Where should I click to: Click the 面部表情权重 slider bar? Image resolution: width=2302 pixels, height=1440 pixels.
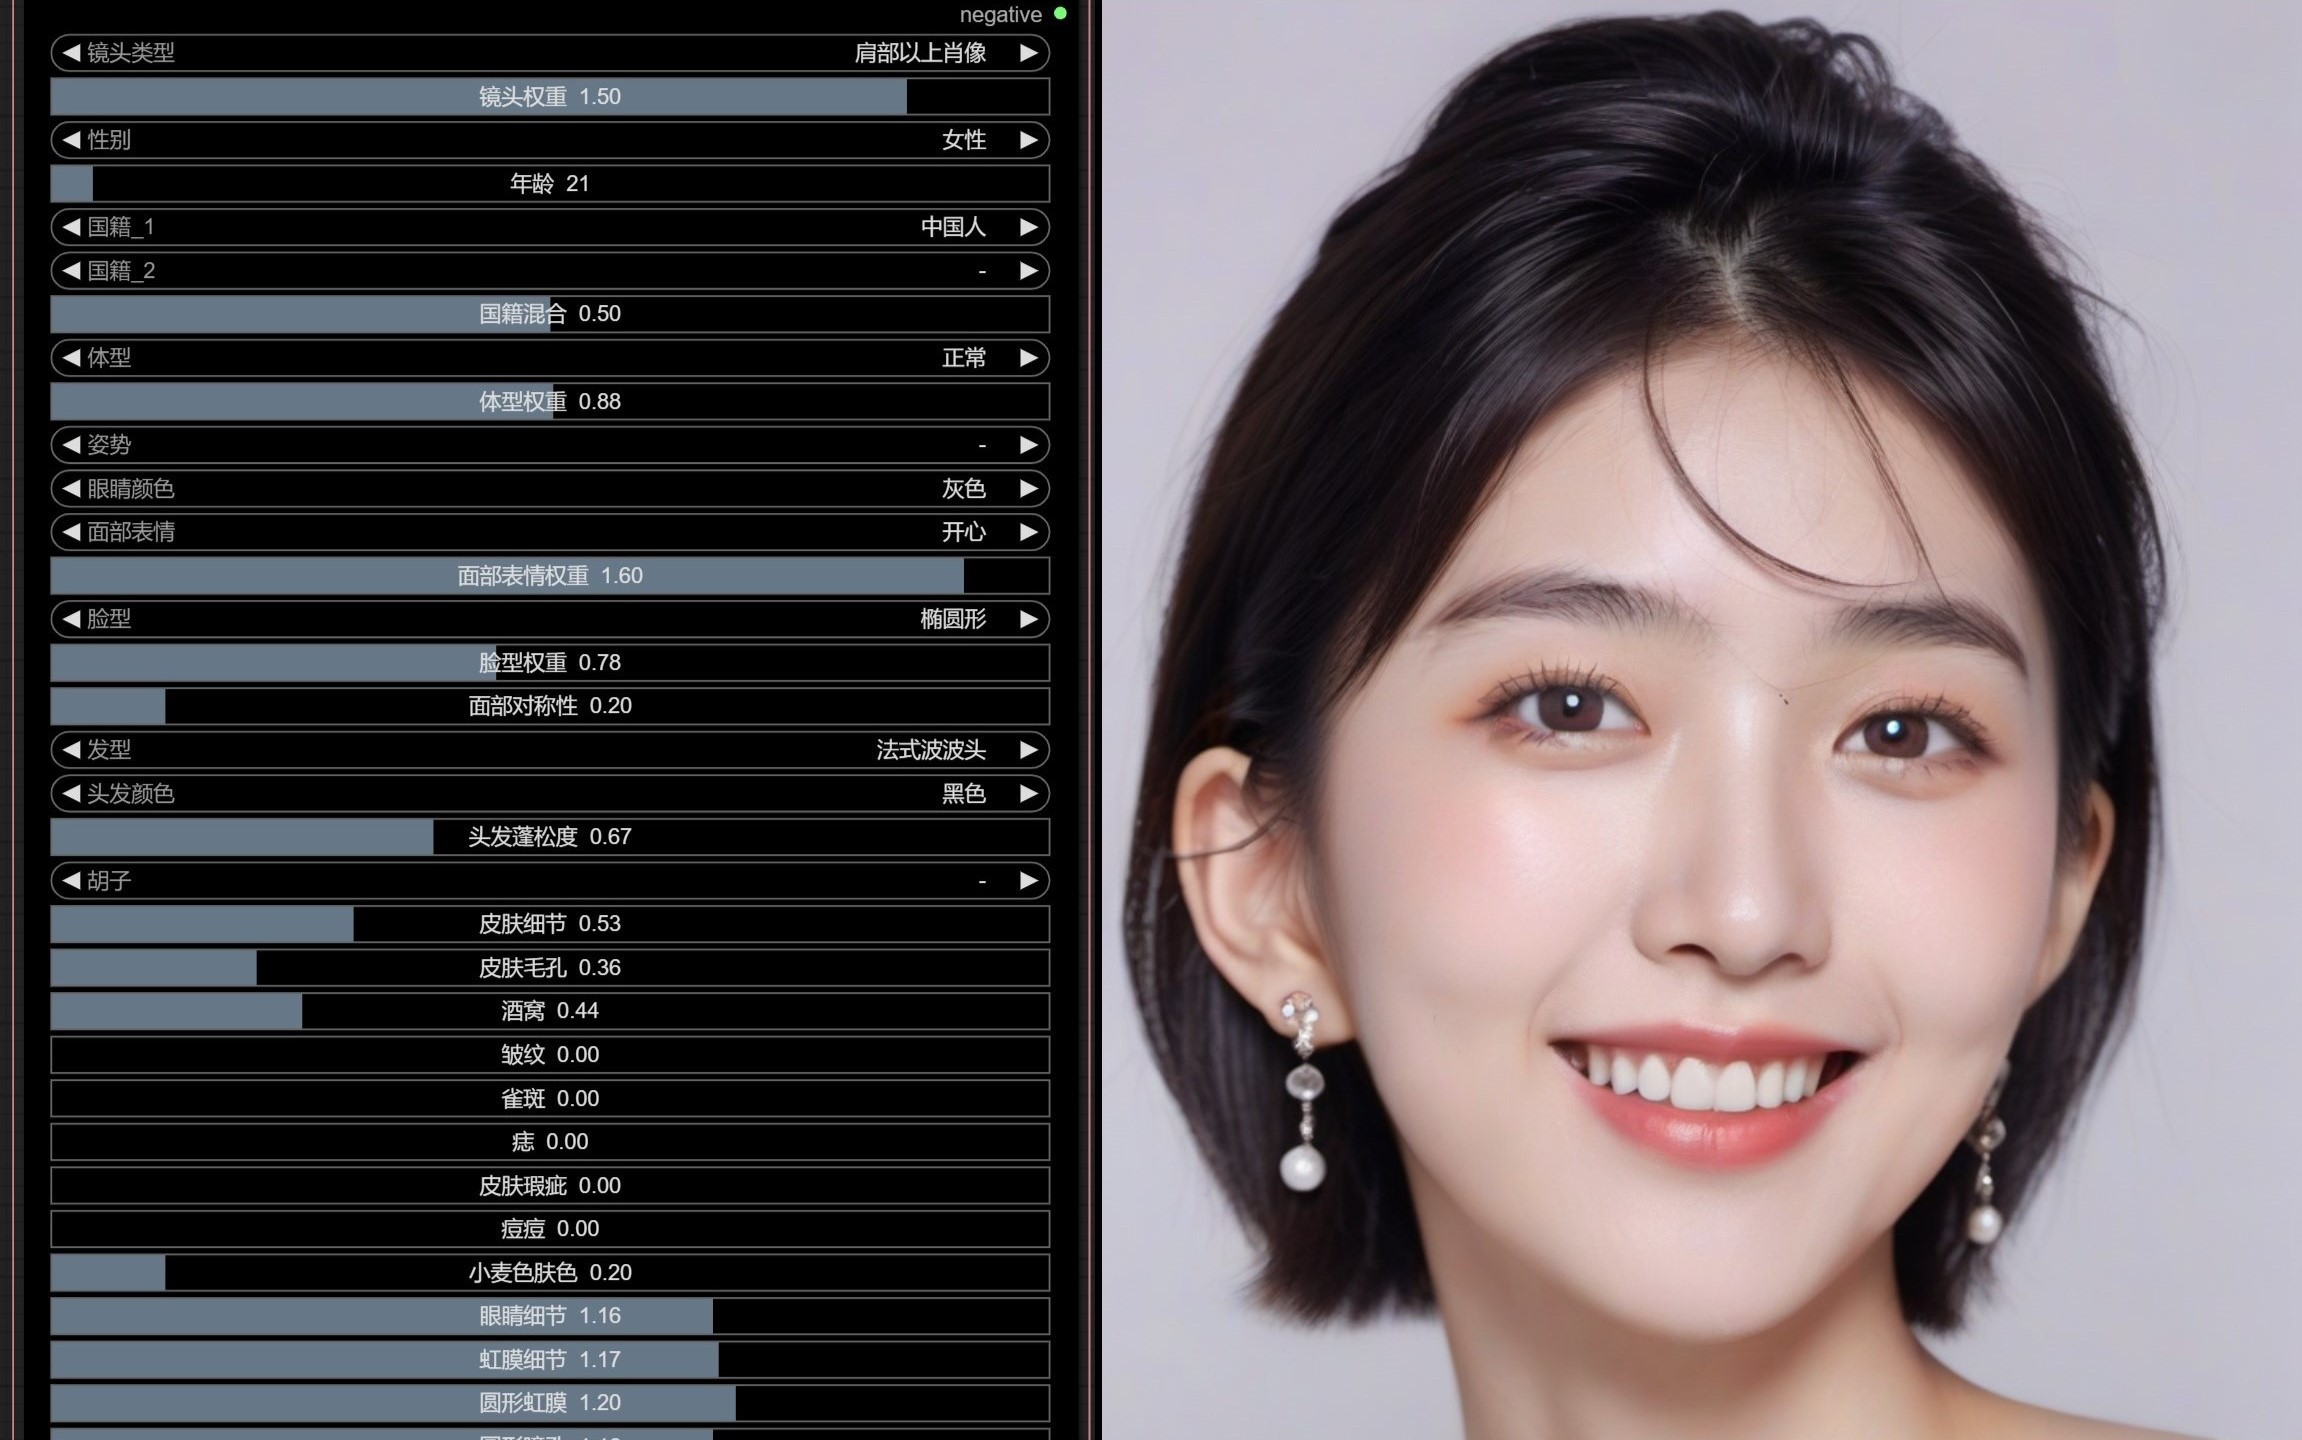(550, 576)
